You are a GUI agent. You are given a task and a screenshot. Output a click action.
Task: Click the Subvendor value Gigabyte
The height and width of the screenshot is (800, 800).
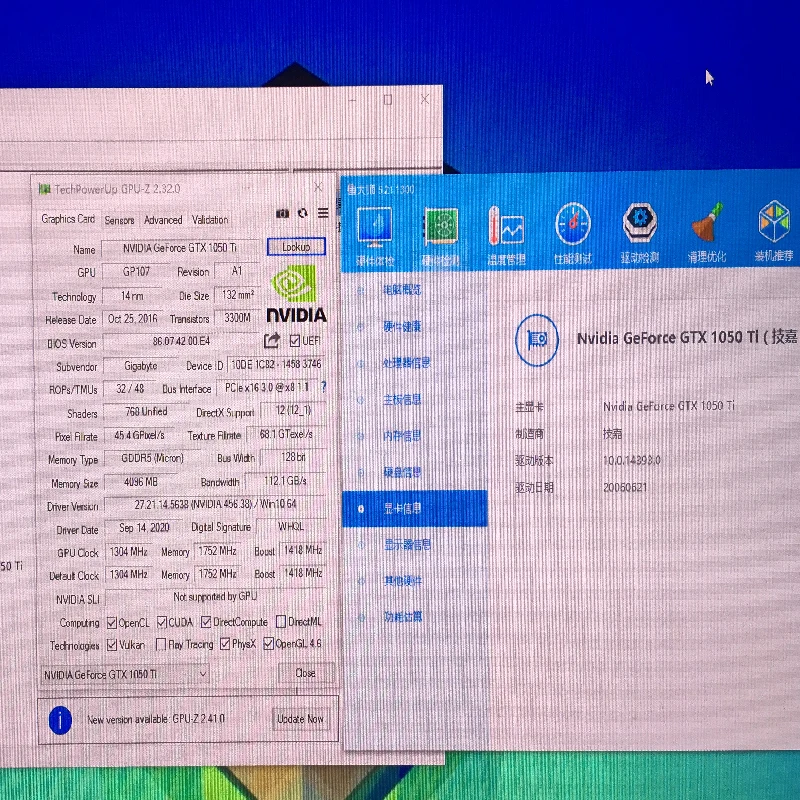(140, 366)
